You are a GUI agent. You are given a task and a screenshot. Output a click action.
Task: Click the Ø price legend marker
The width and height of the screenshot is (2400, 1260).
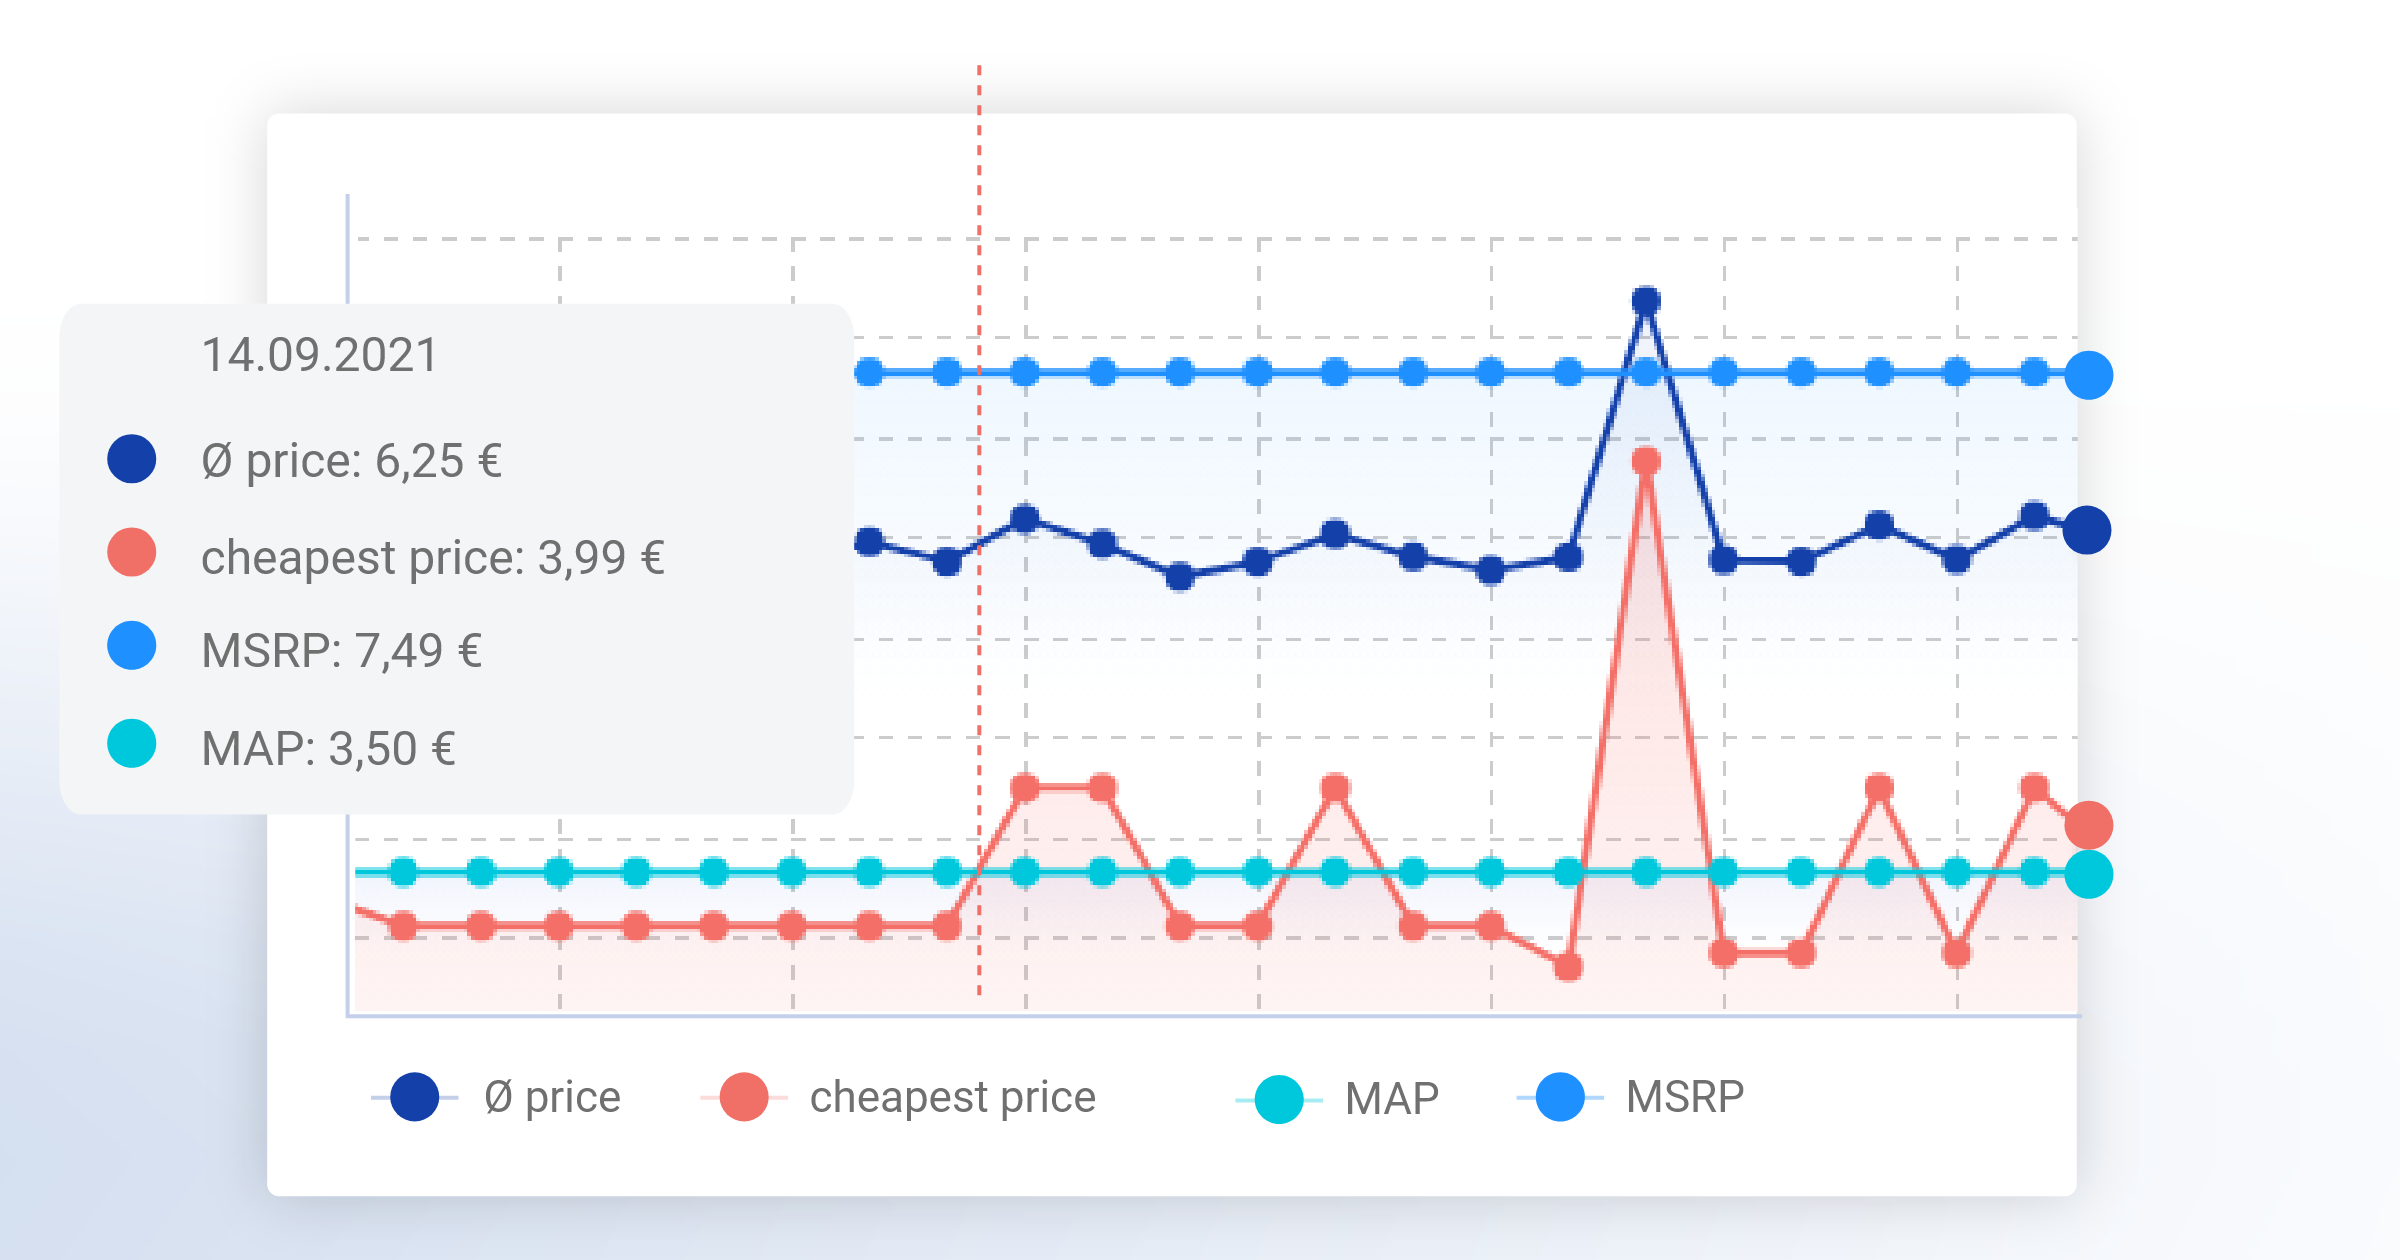414,1097
